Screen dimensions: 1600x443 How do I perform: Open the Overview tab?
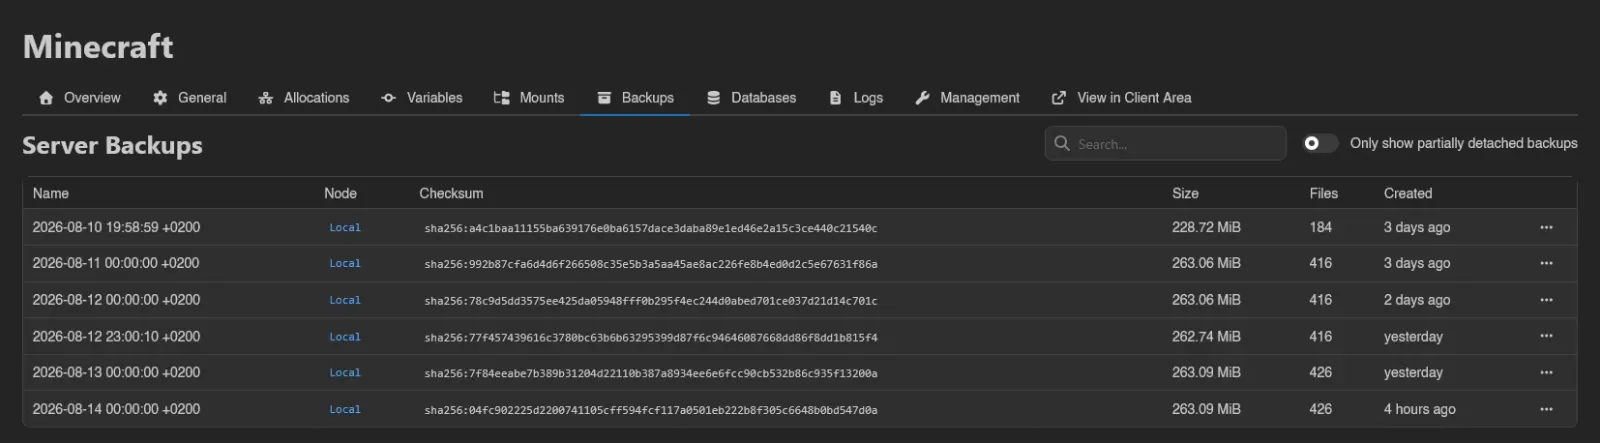(x=79, y=98)
